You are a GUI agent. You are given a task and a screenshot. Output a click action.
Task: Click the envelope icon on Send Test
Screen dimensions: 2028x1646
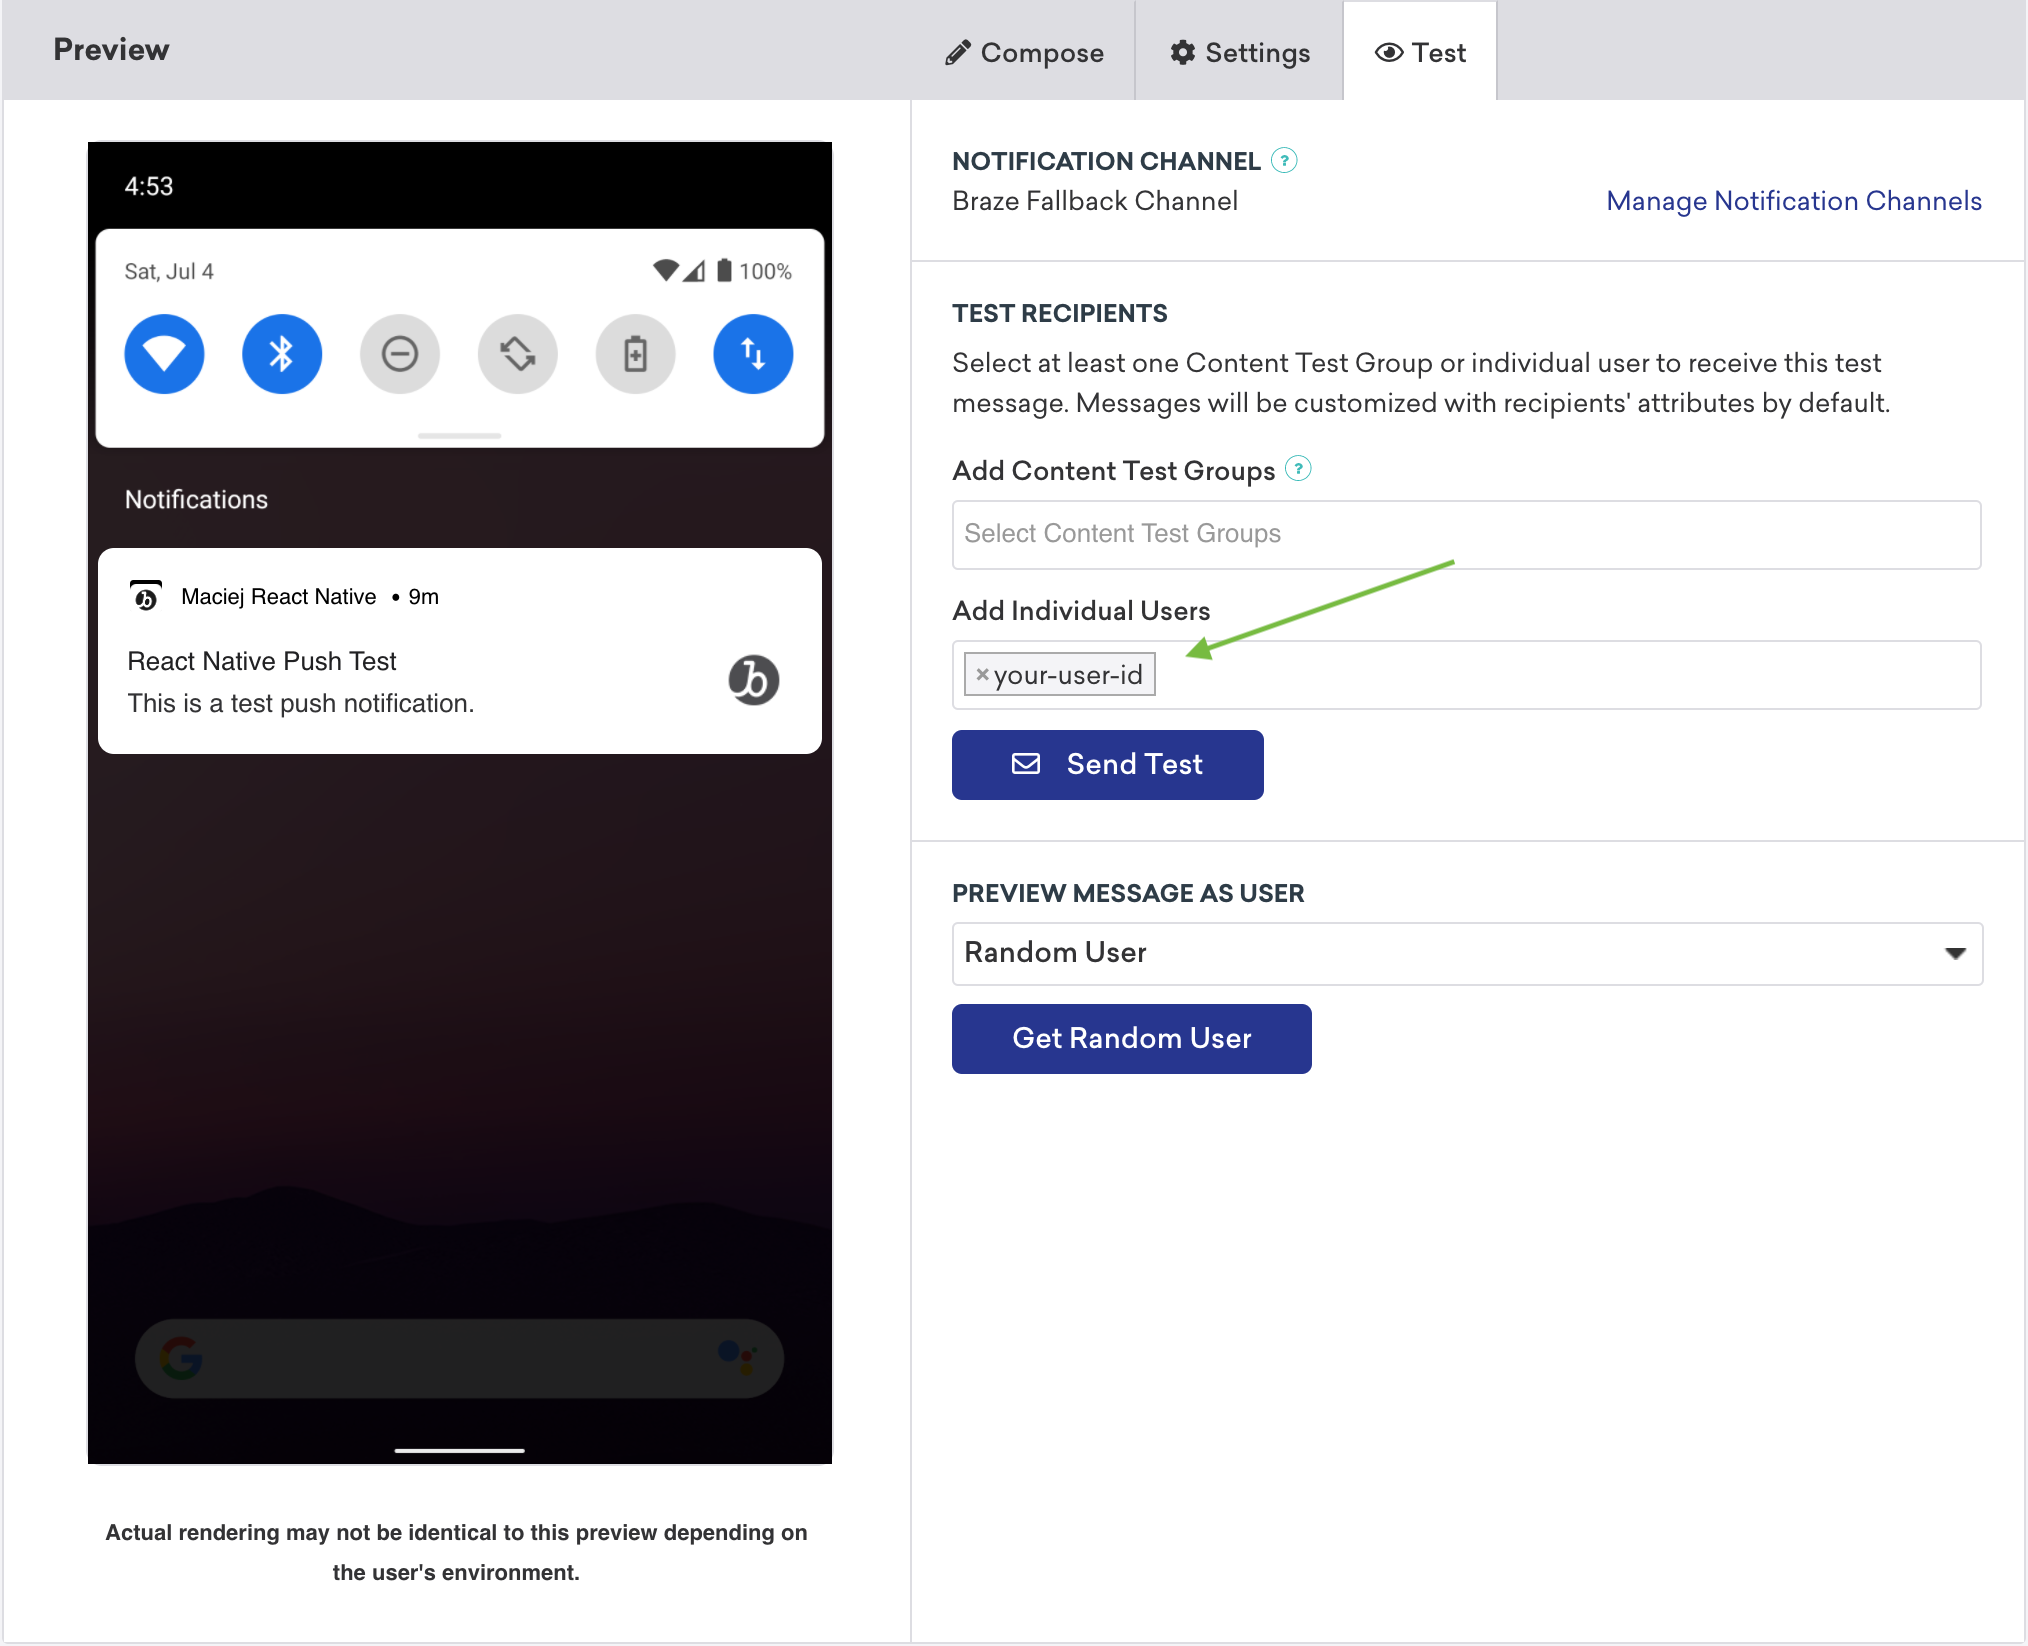[1027, 764]
